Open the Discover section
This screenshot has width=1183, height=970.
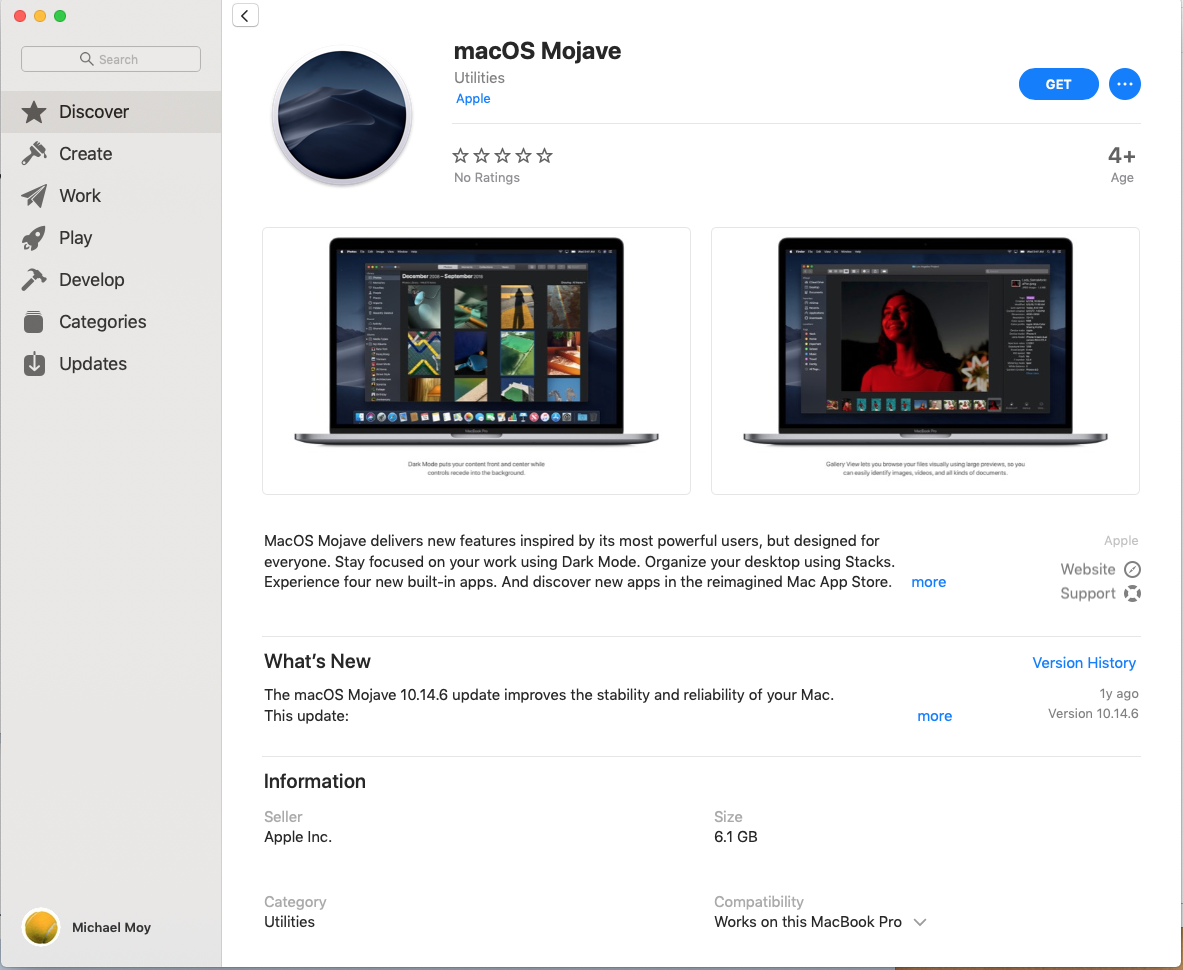(111, 112)
